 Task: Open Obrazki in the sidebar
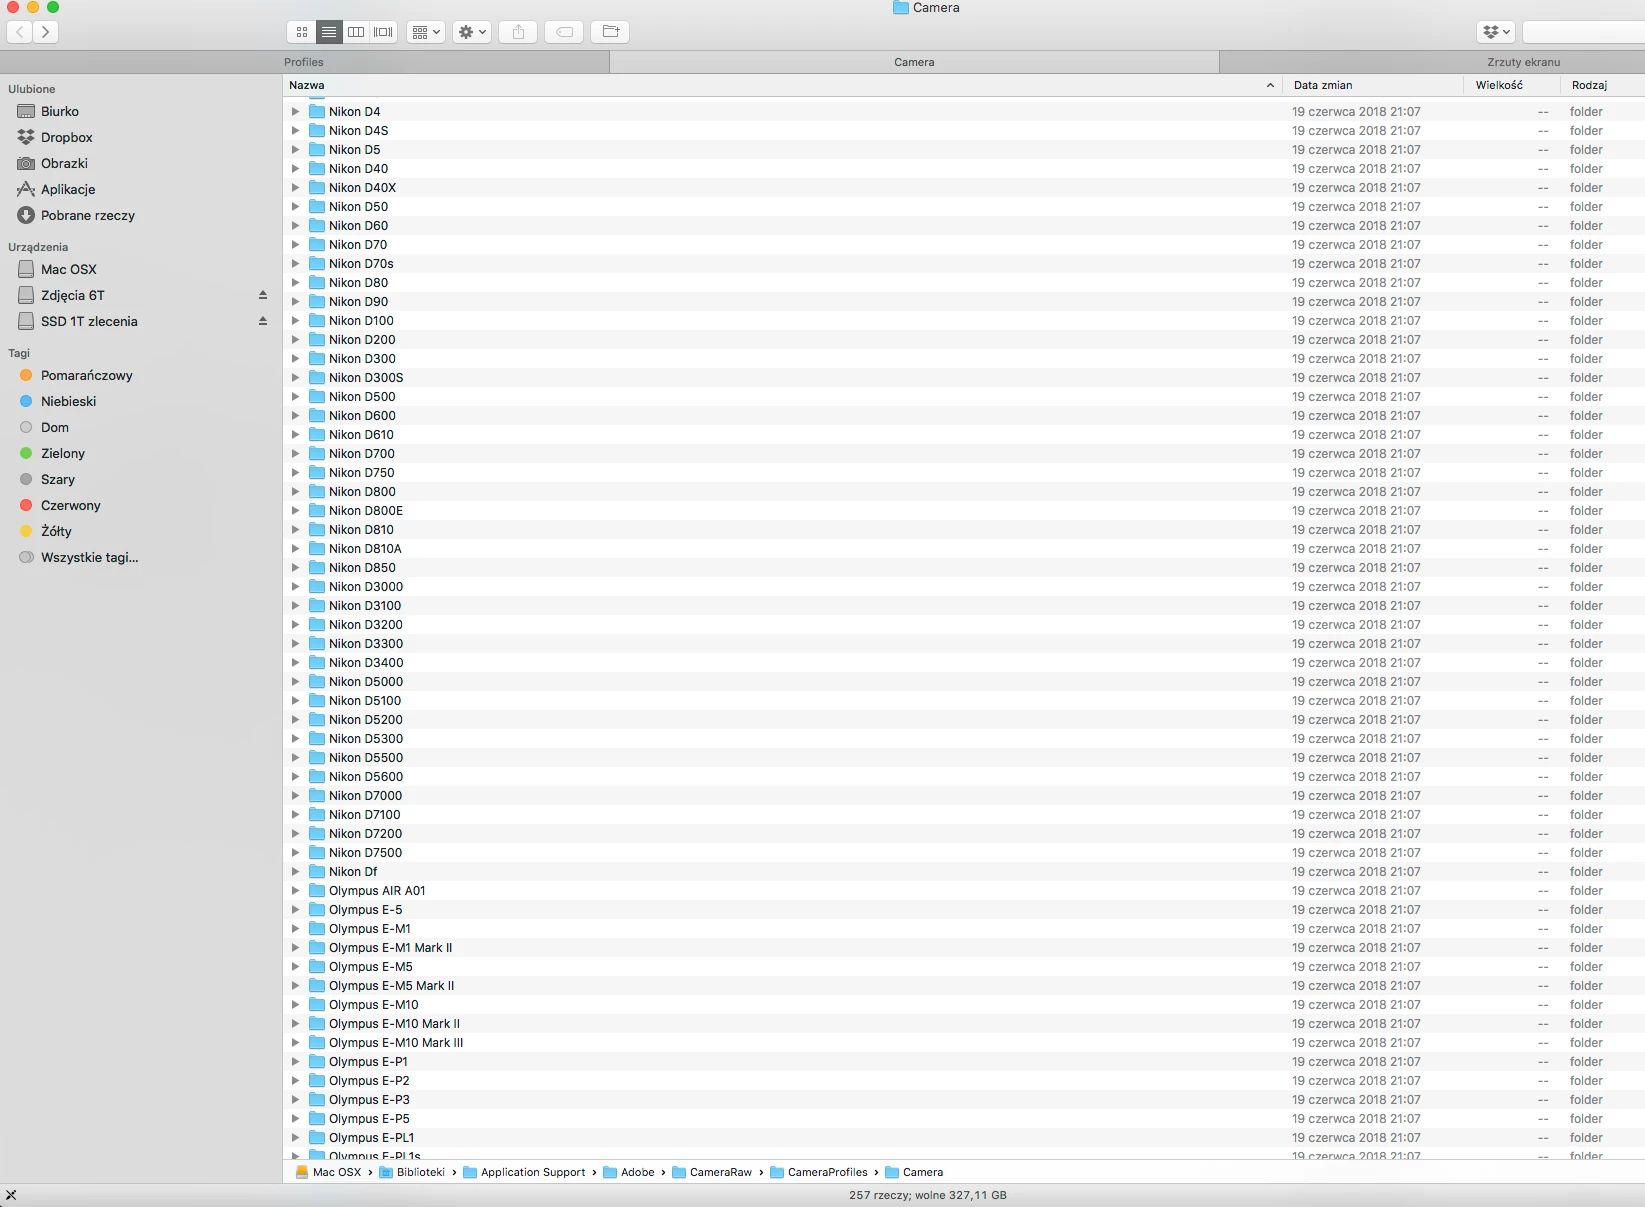pos(64,163)
